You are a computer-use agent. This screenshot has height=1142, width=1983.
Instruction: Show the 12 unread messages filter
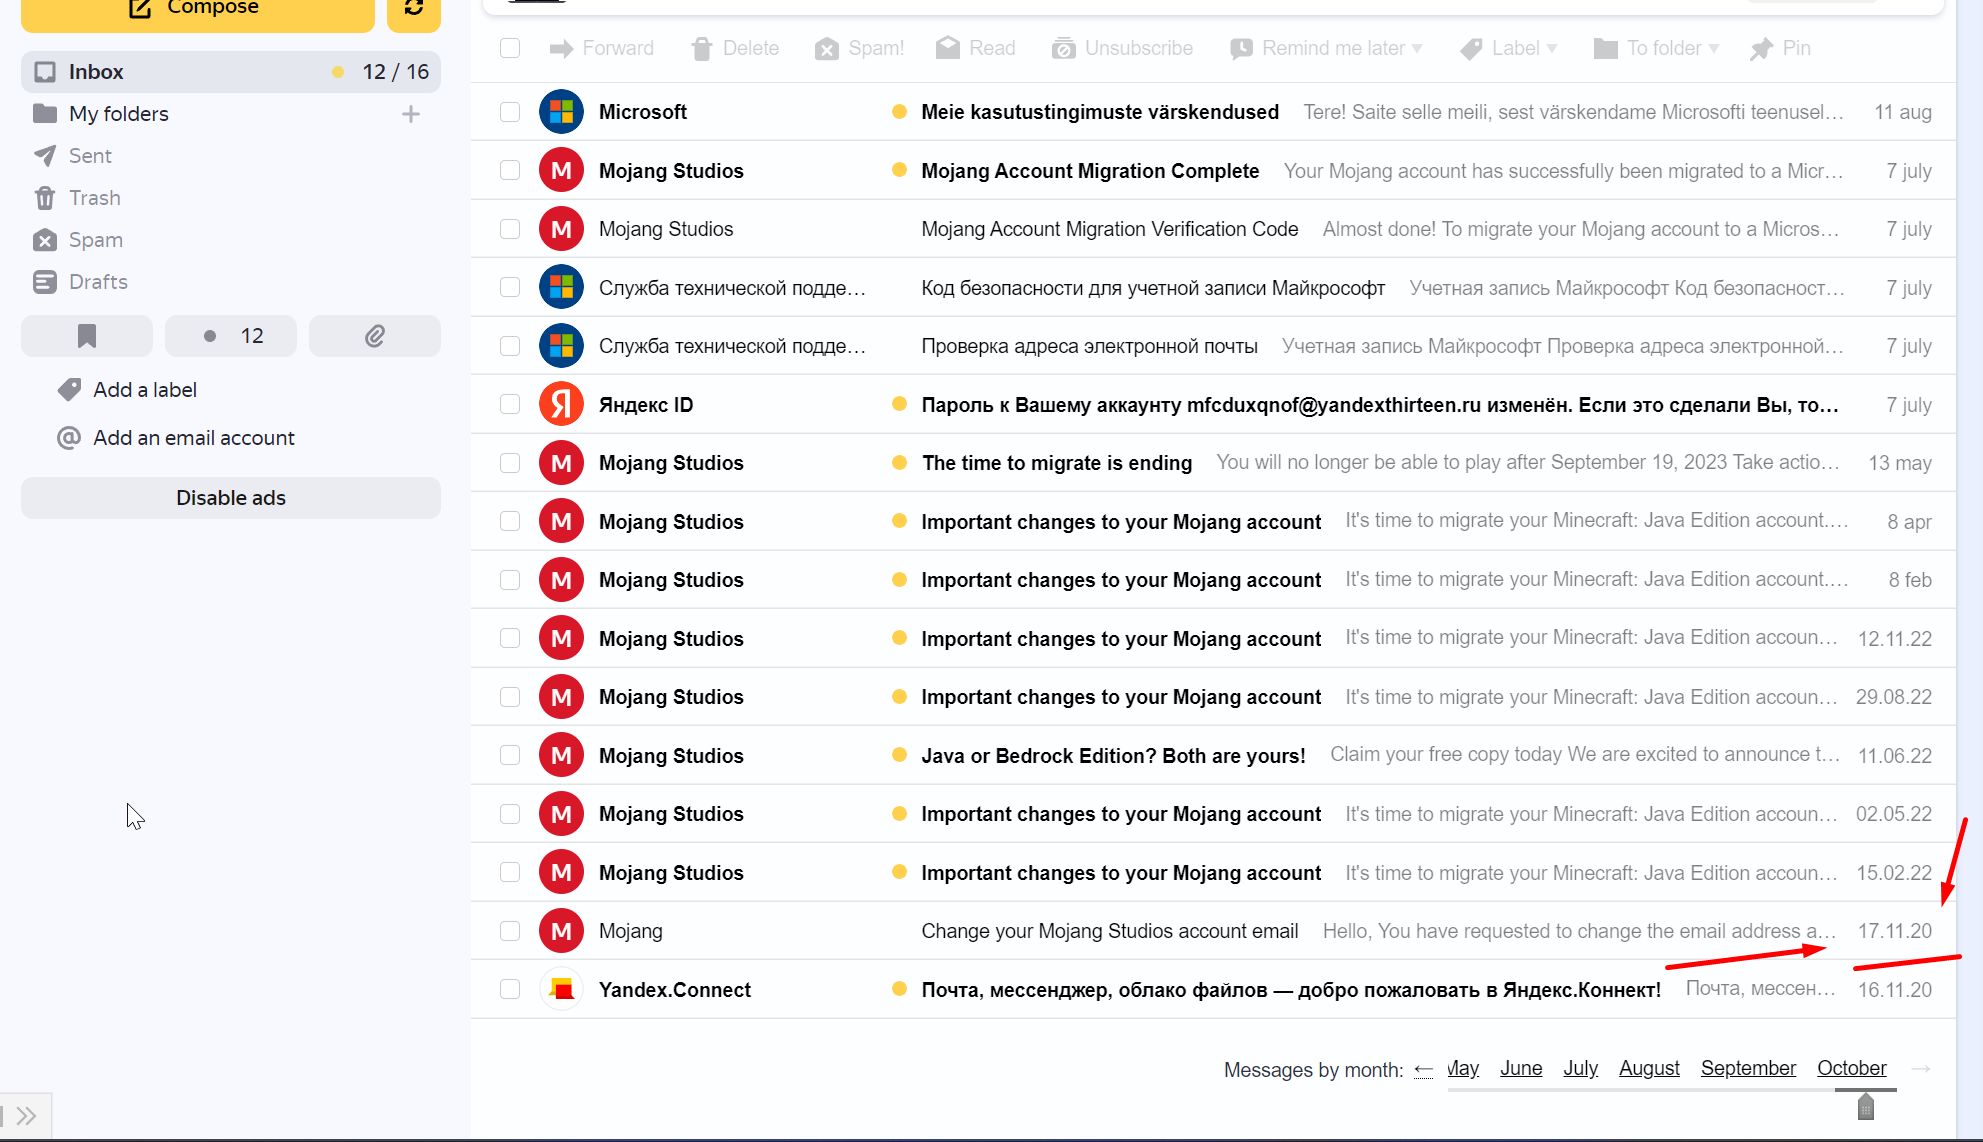231,336
